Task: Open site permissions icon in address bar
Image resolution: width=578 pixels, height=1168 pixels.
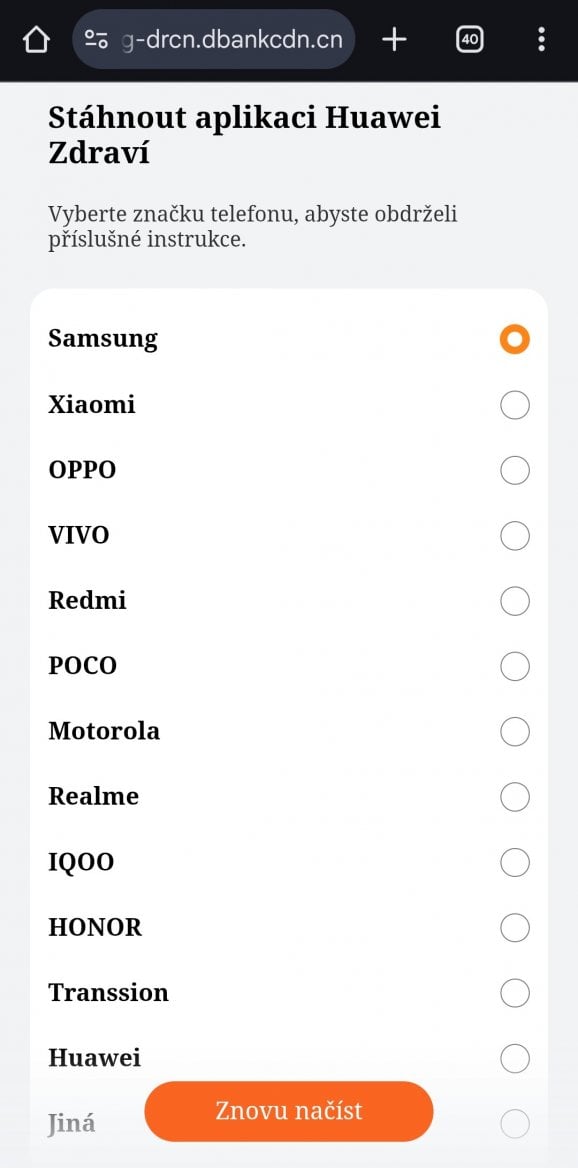Action: 95,39
